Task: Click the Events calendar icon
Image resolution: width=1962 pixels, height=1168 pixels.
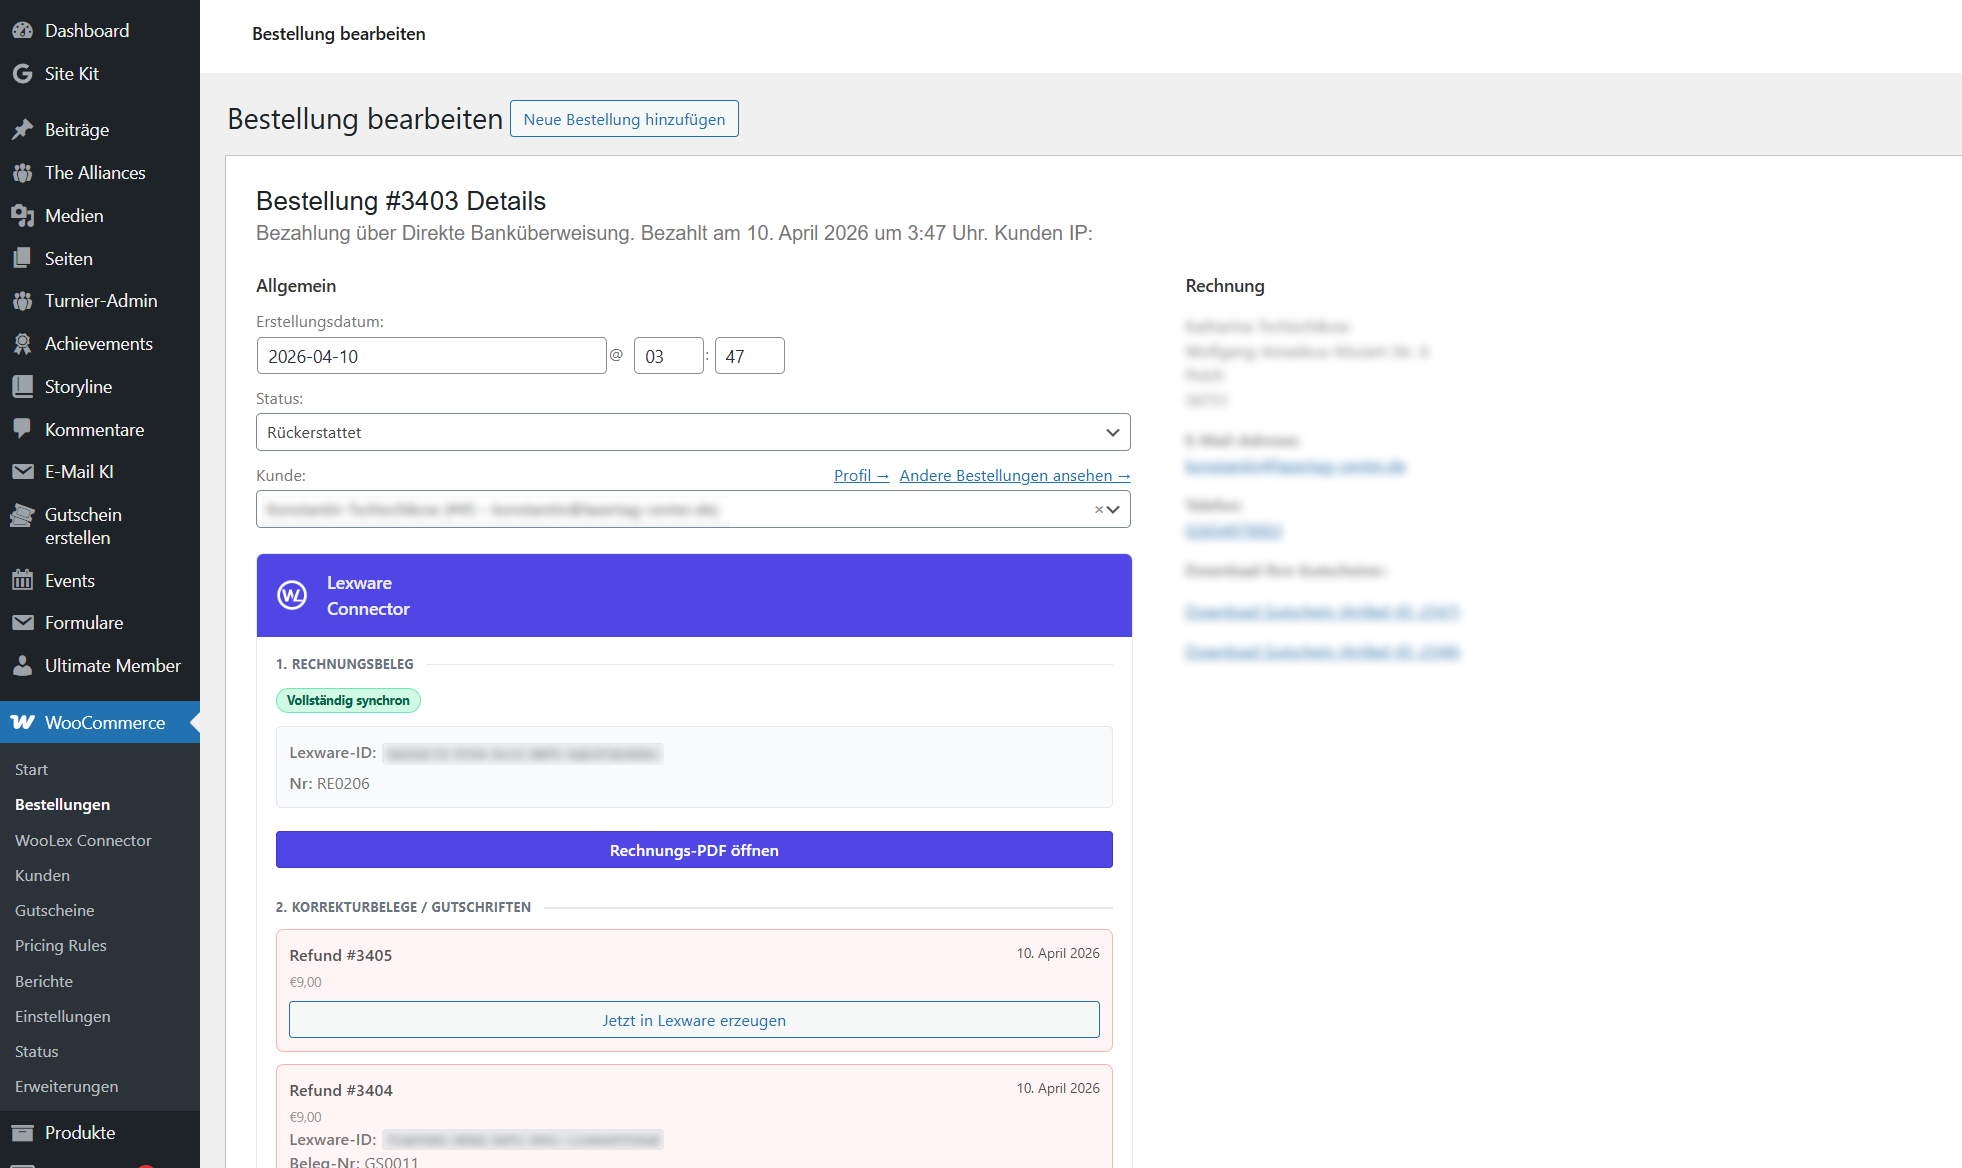Action: tap(22, 581)
